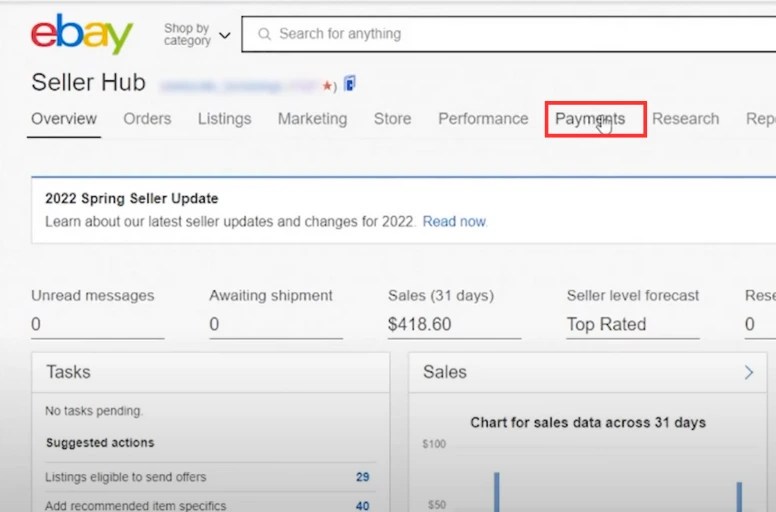Click the magnifier icon in search box
The image size is (776, 512).
[x=264, y=34]
